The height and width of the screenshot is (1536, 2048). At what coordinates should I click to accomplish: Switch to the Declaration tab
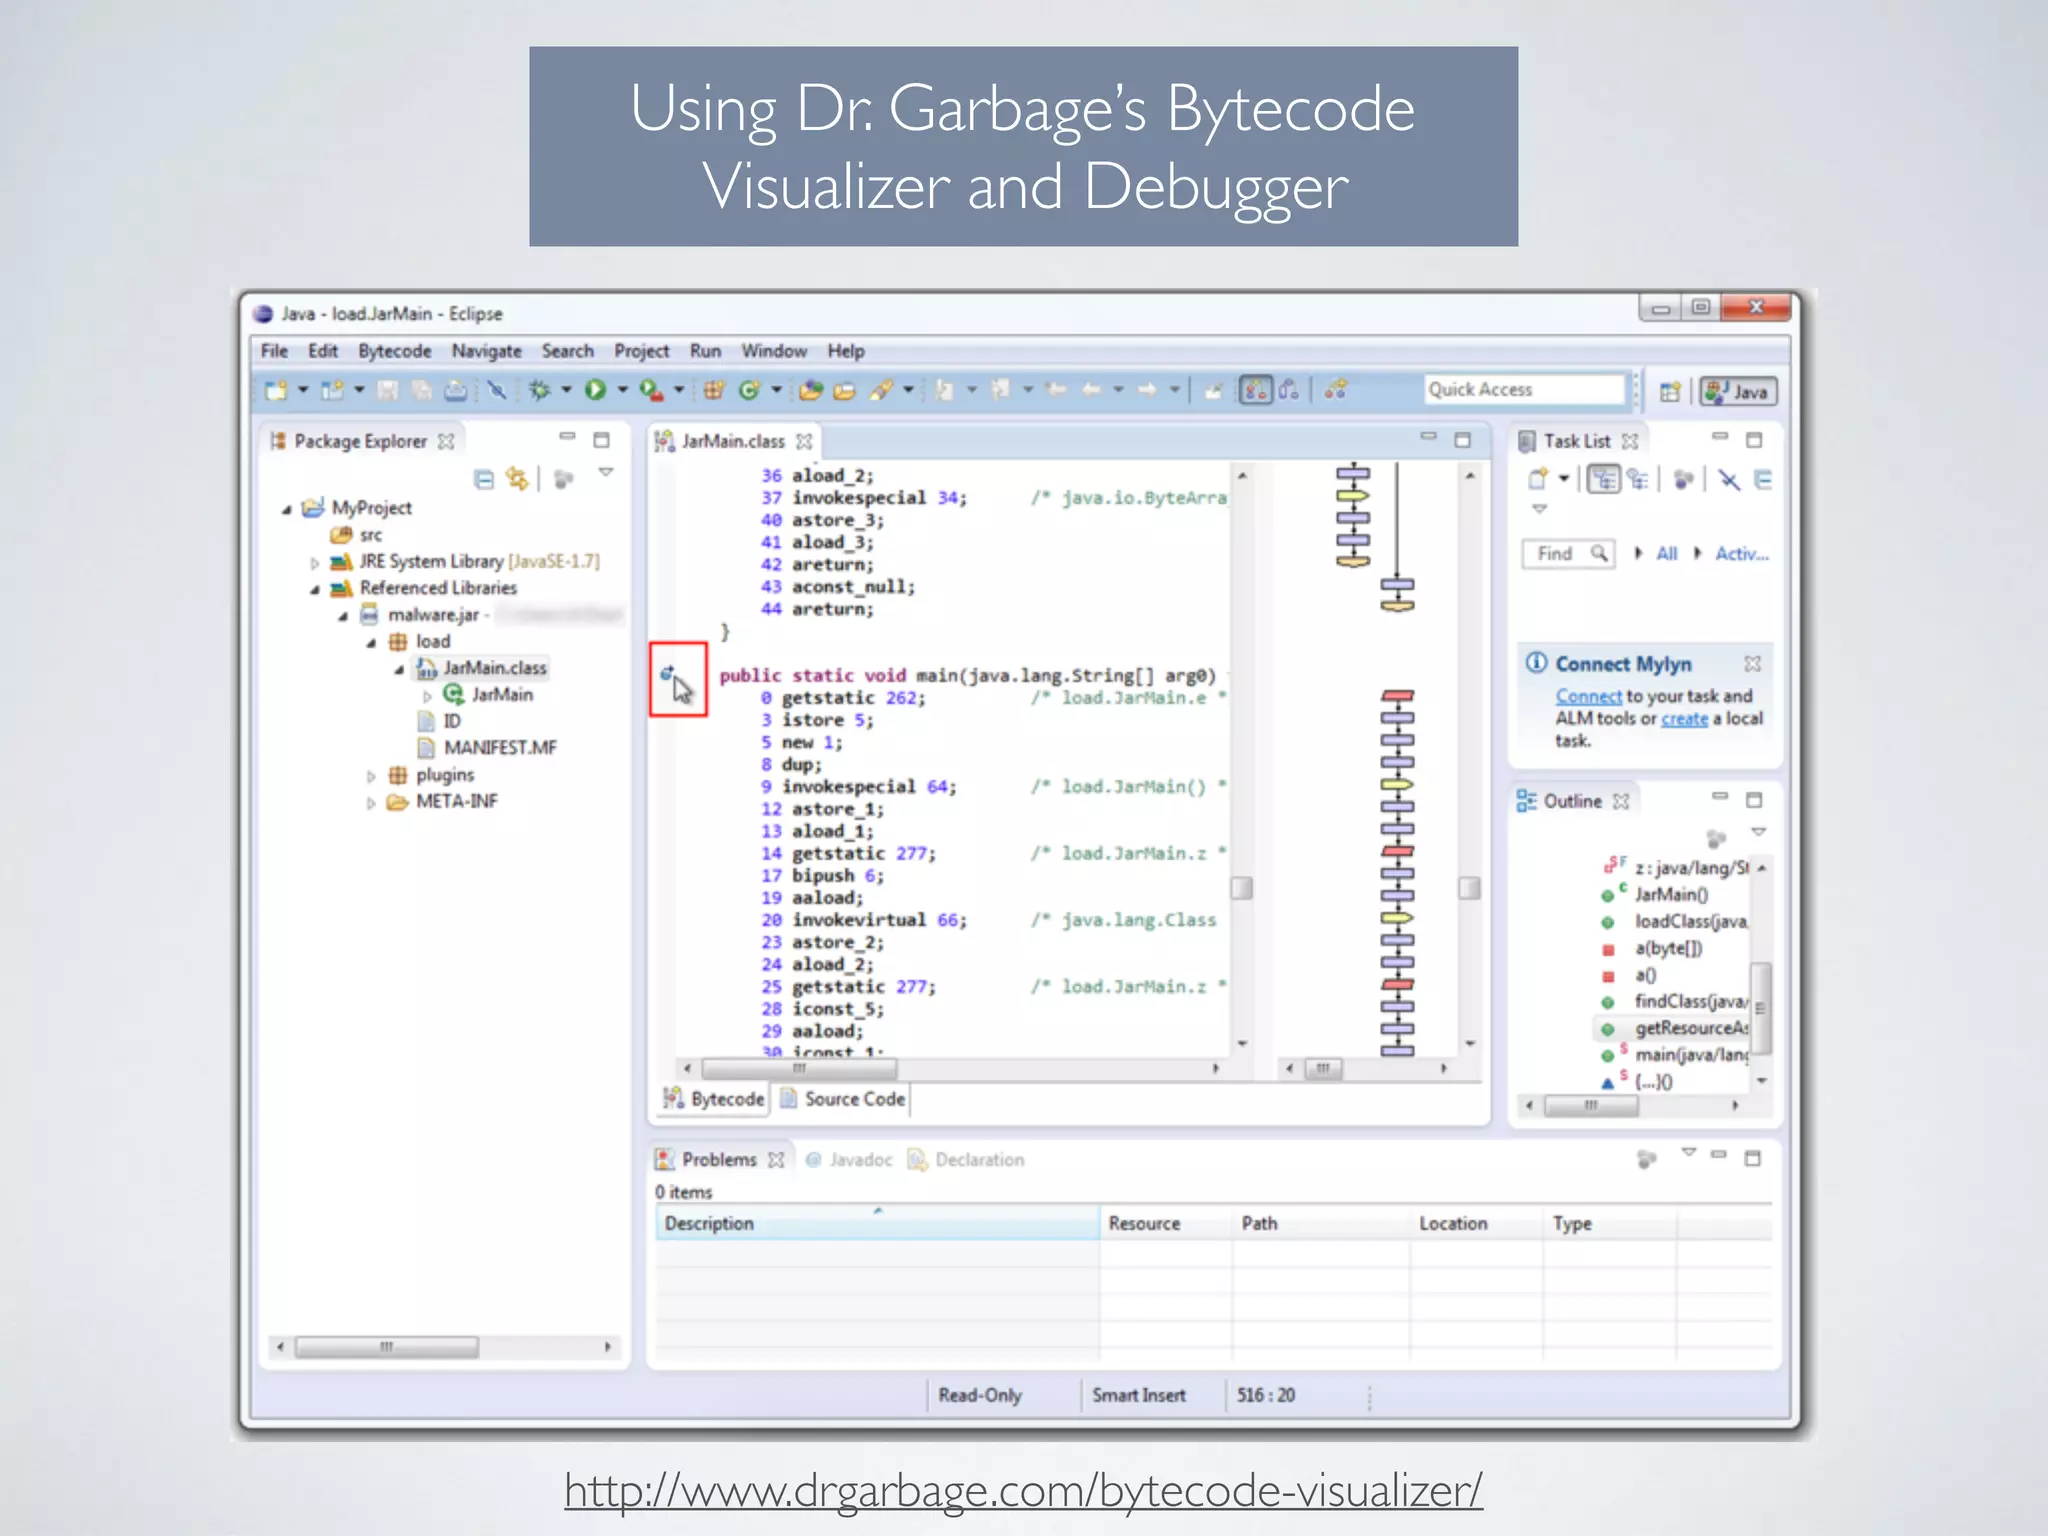point(966,1159)
